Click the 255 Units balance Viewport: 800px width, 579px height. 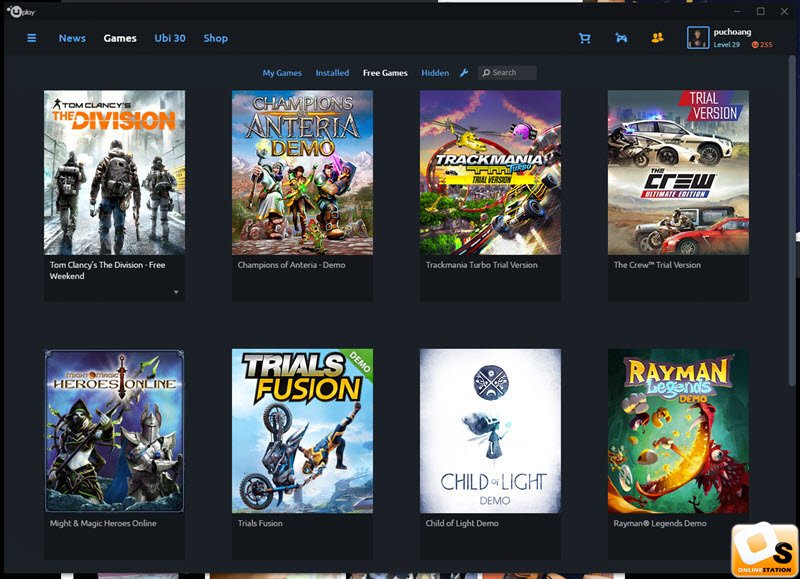(766, 45)
